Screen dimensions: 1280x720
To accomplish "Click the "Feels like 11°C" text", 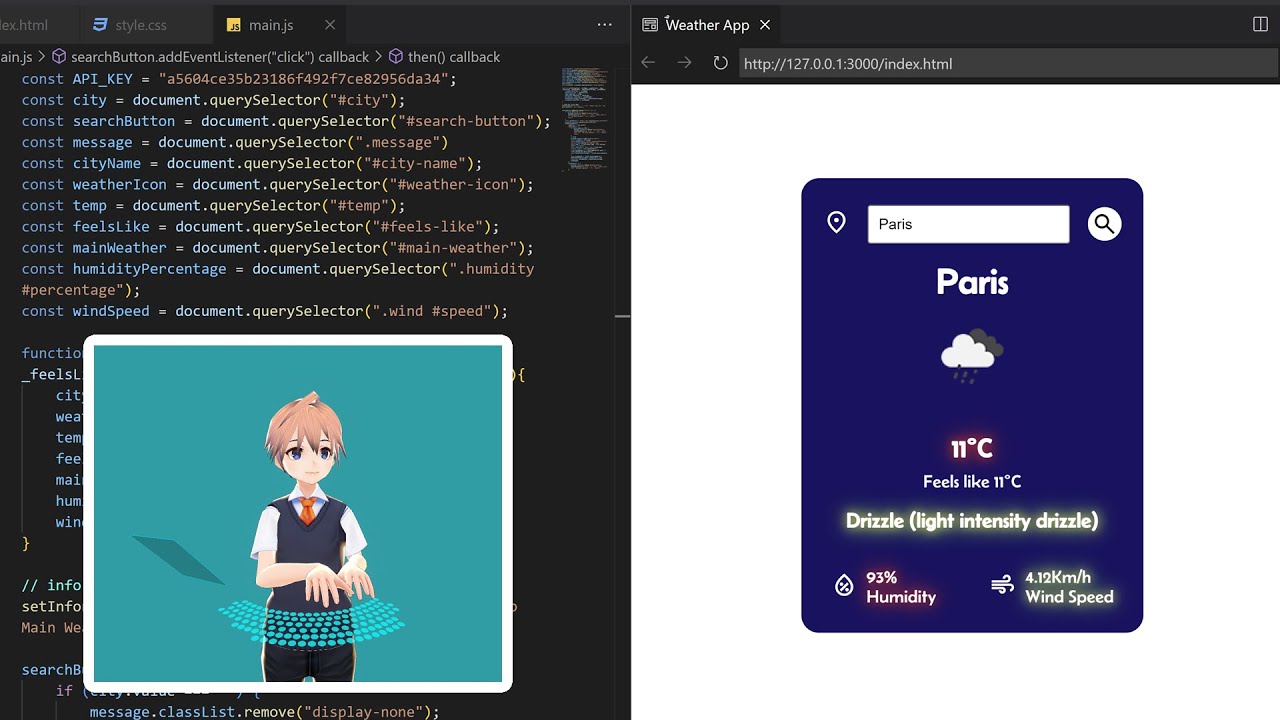I will click(x=972, y=482).
